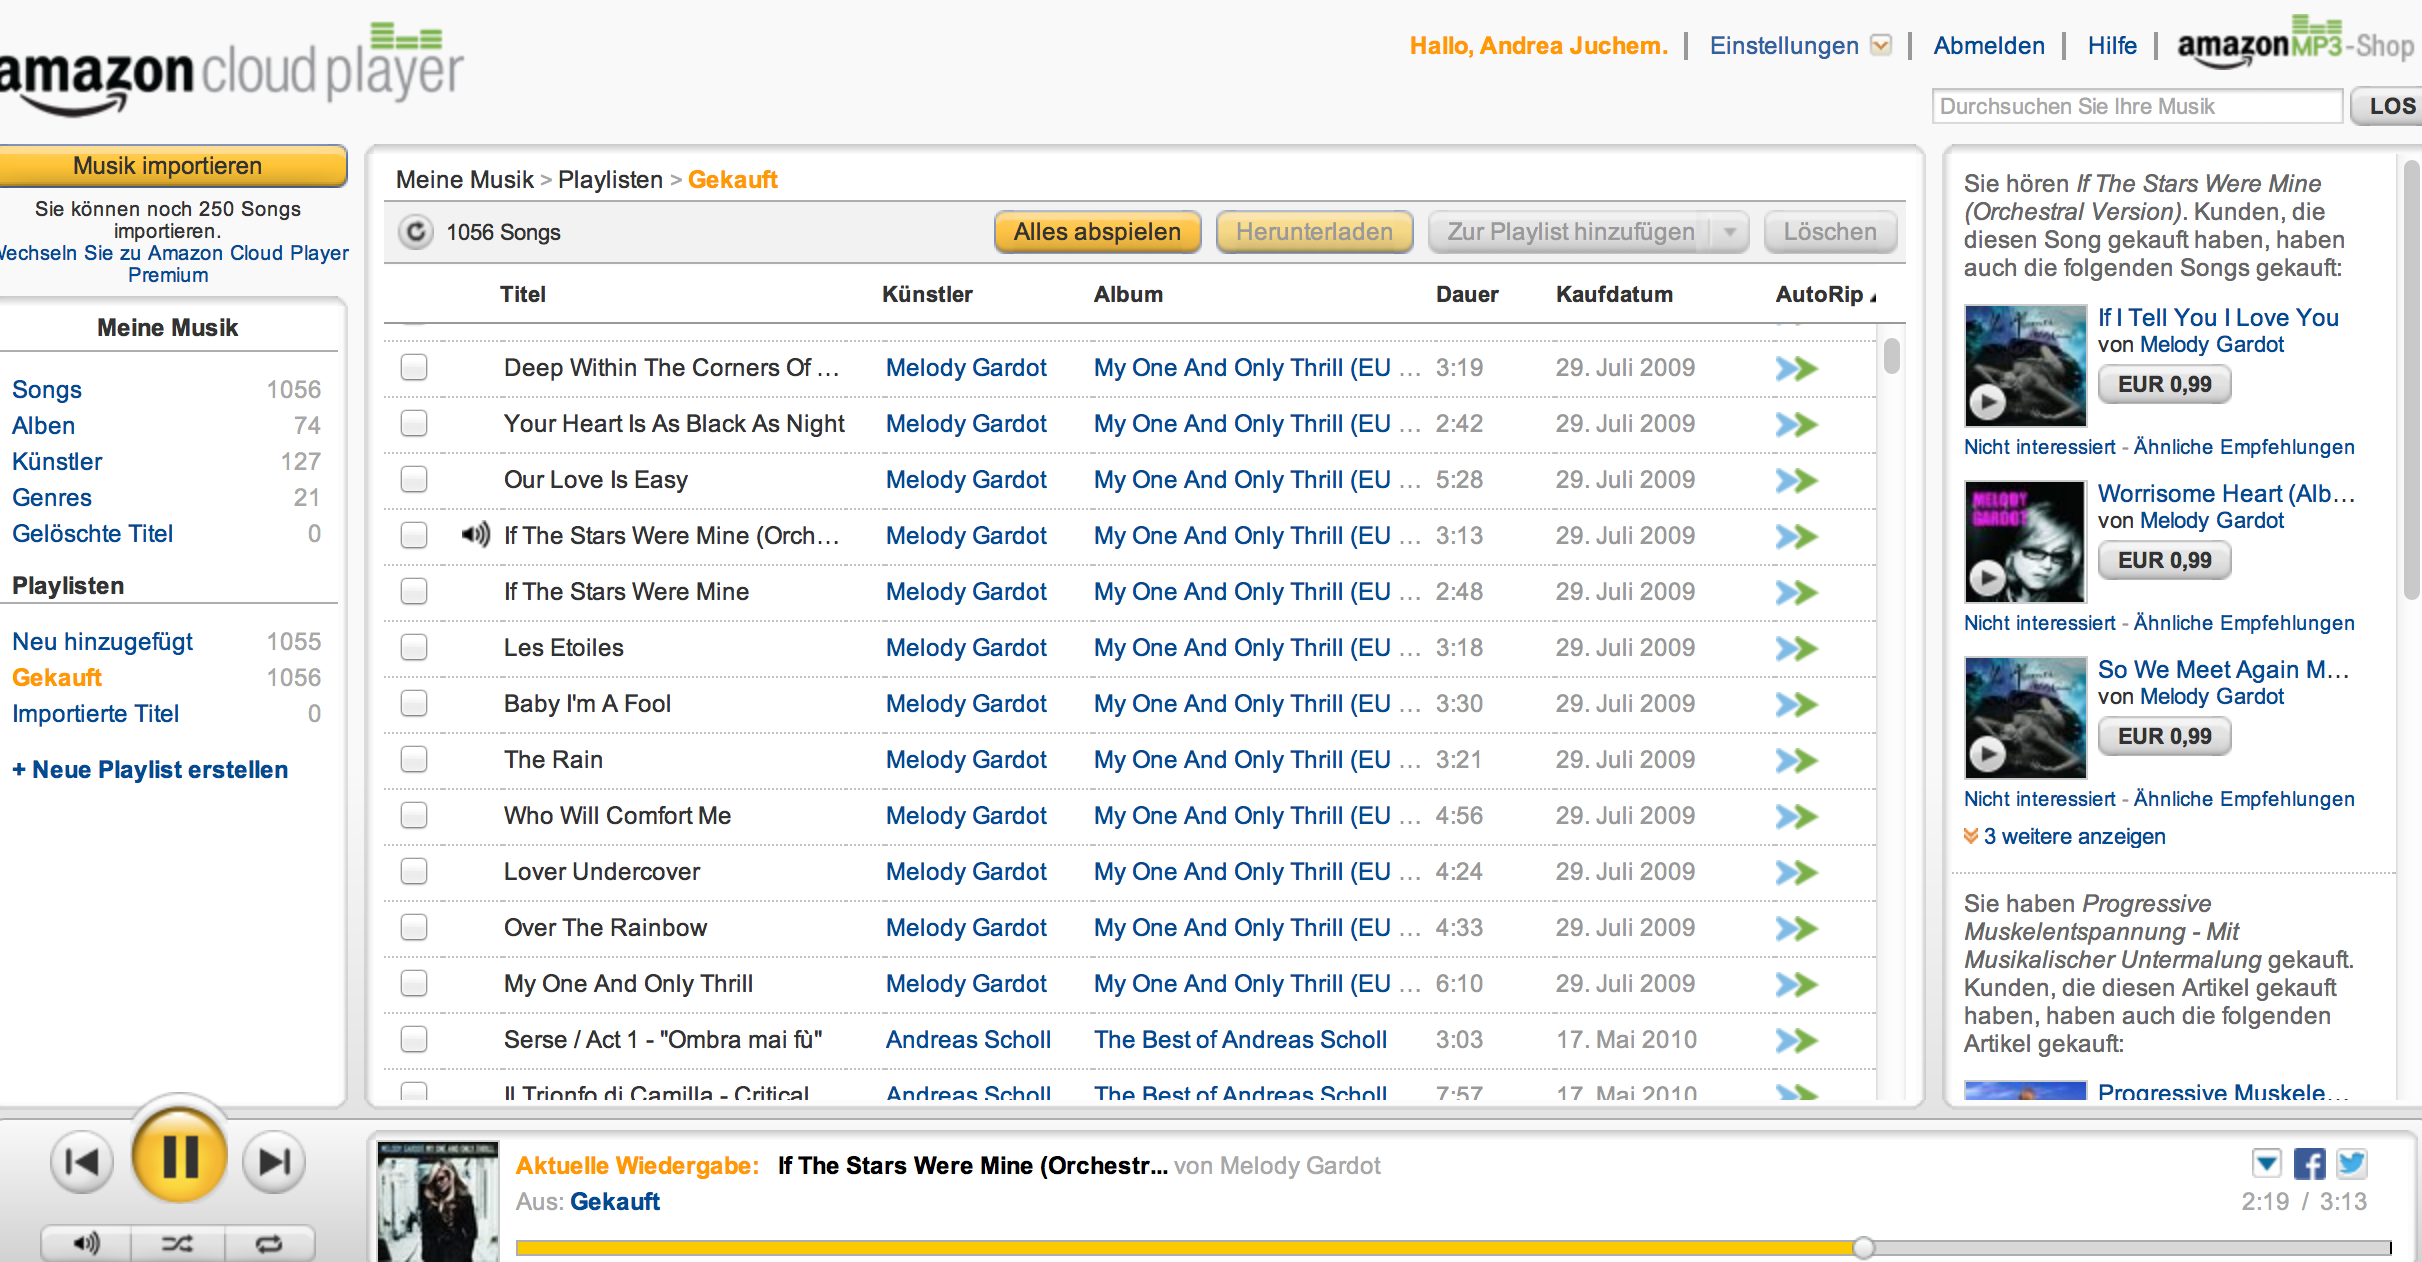This screenshot has height=1262, width=2422.
Task: Click AutoRip arrow for Our Love Is Easy
Action: tap(1796, 480)
